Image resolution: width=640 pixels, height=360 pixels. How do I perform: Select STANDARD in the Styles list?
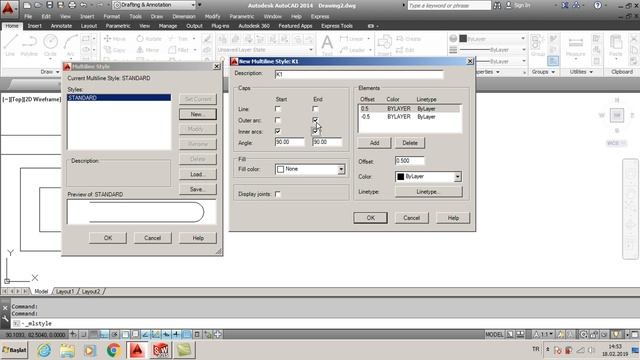pyautogui.click(x=119, y=98)
